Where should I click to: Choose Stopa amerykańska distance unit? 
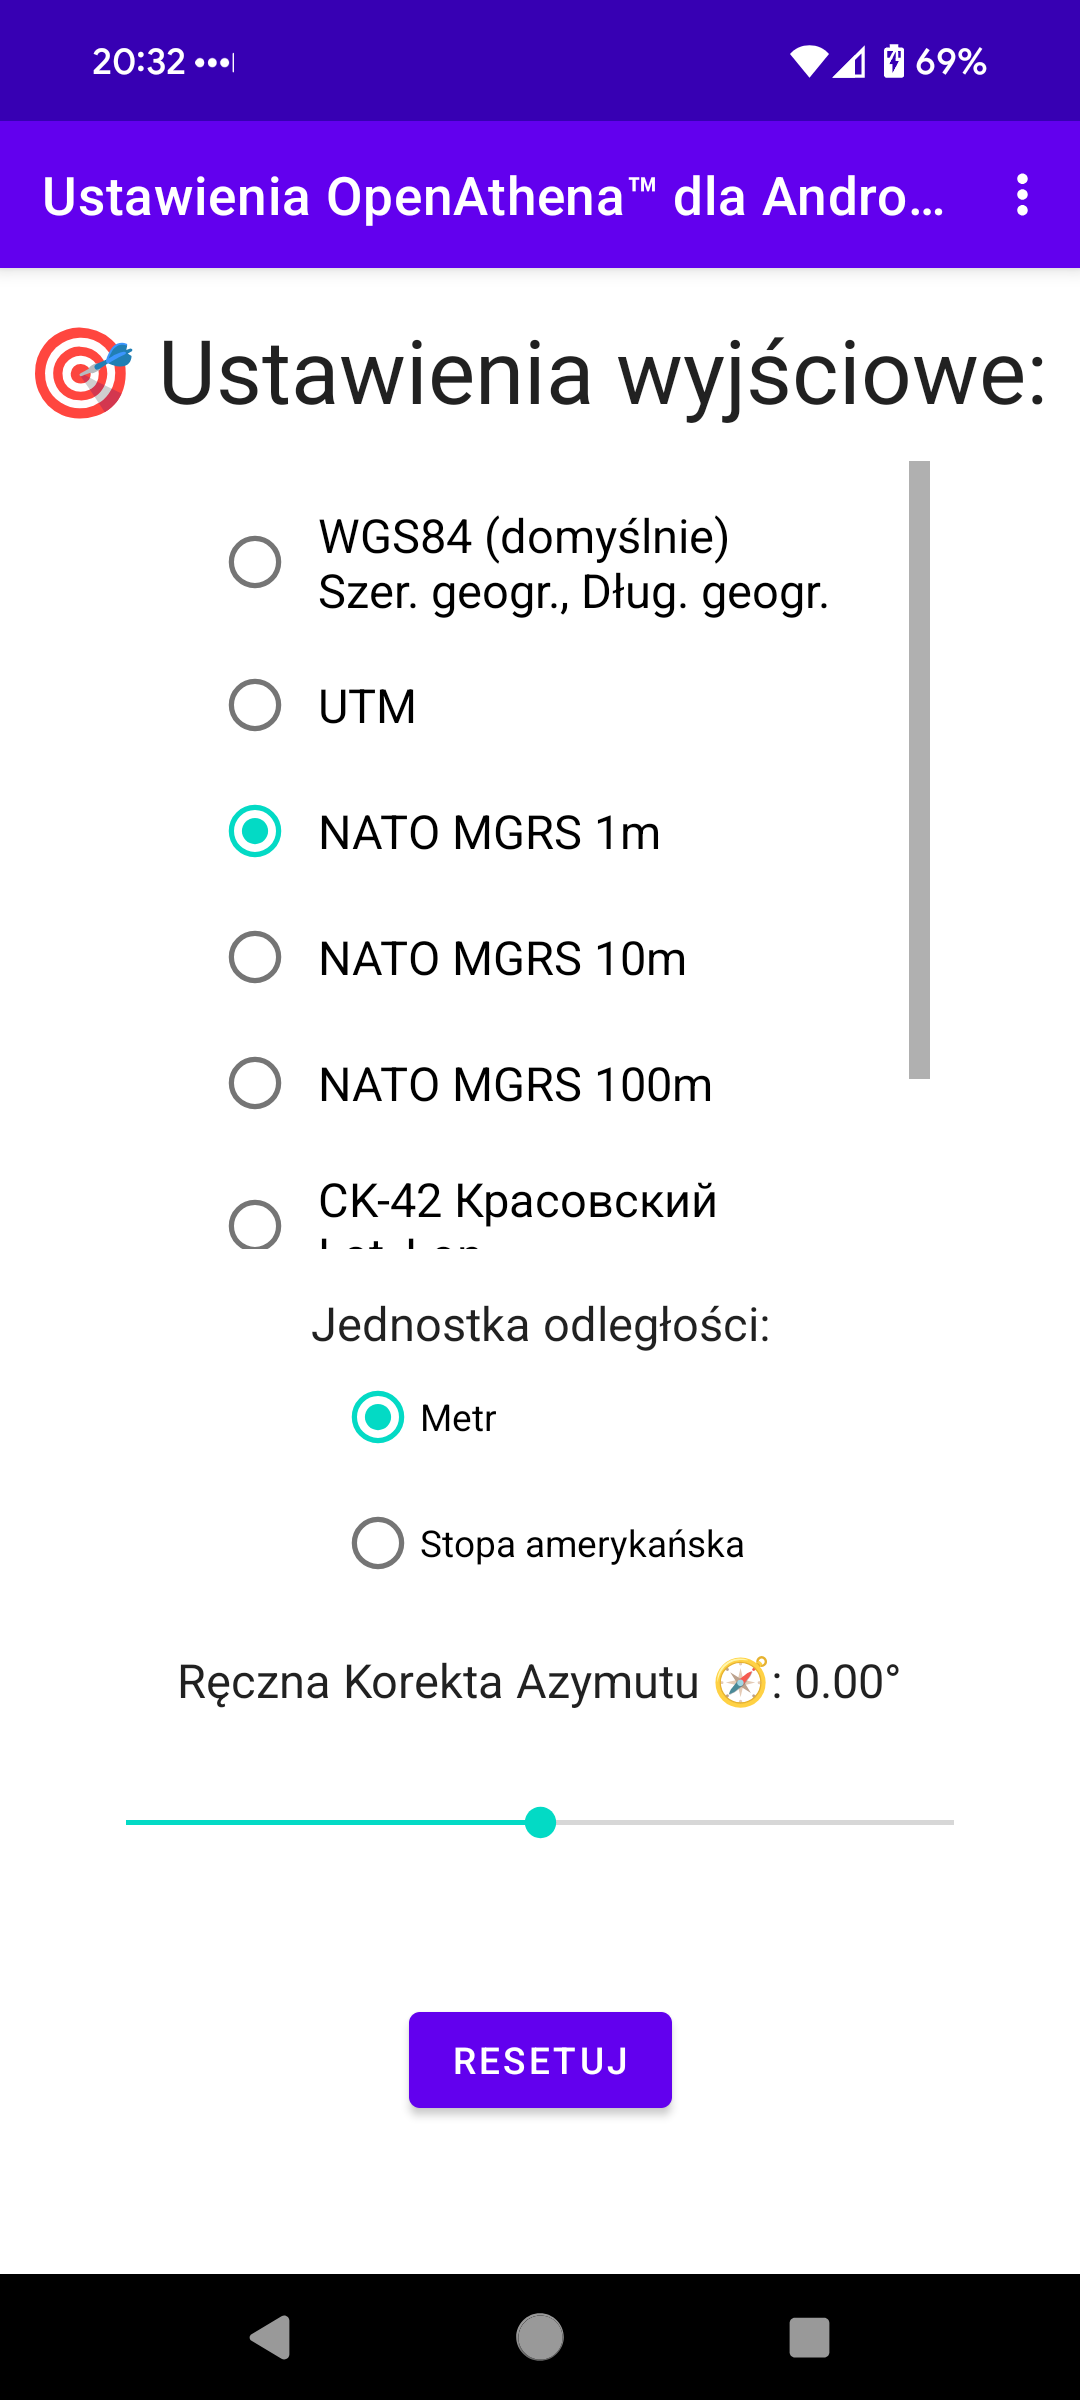coord(378,1544)
